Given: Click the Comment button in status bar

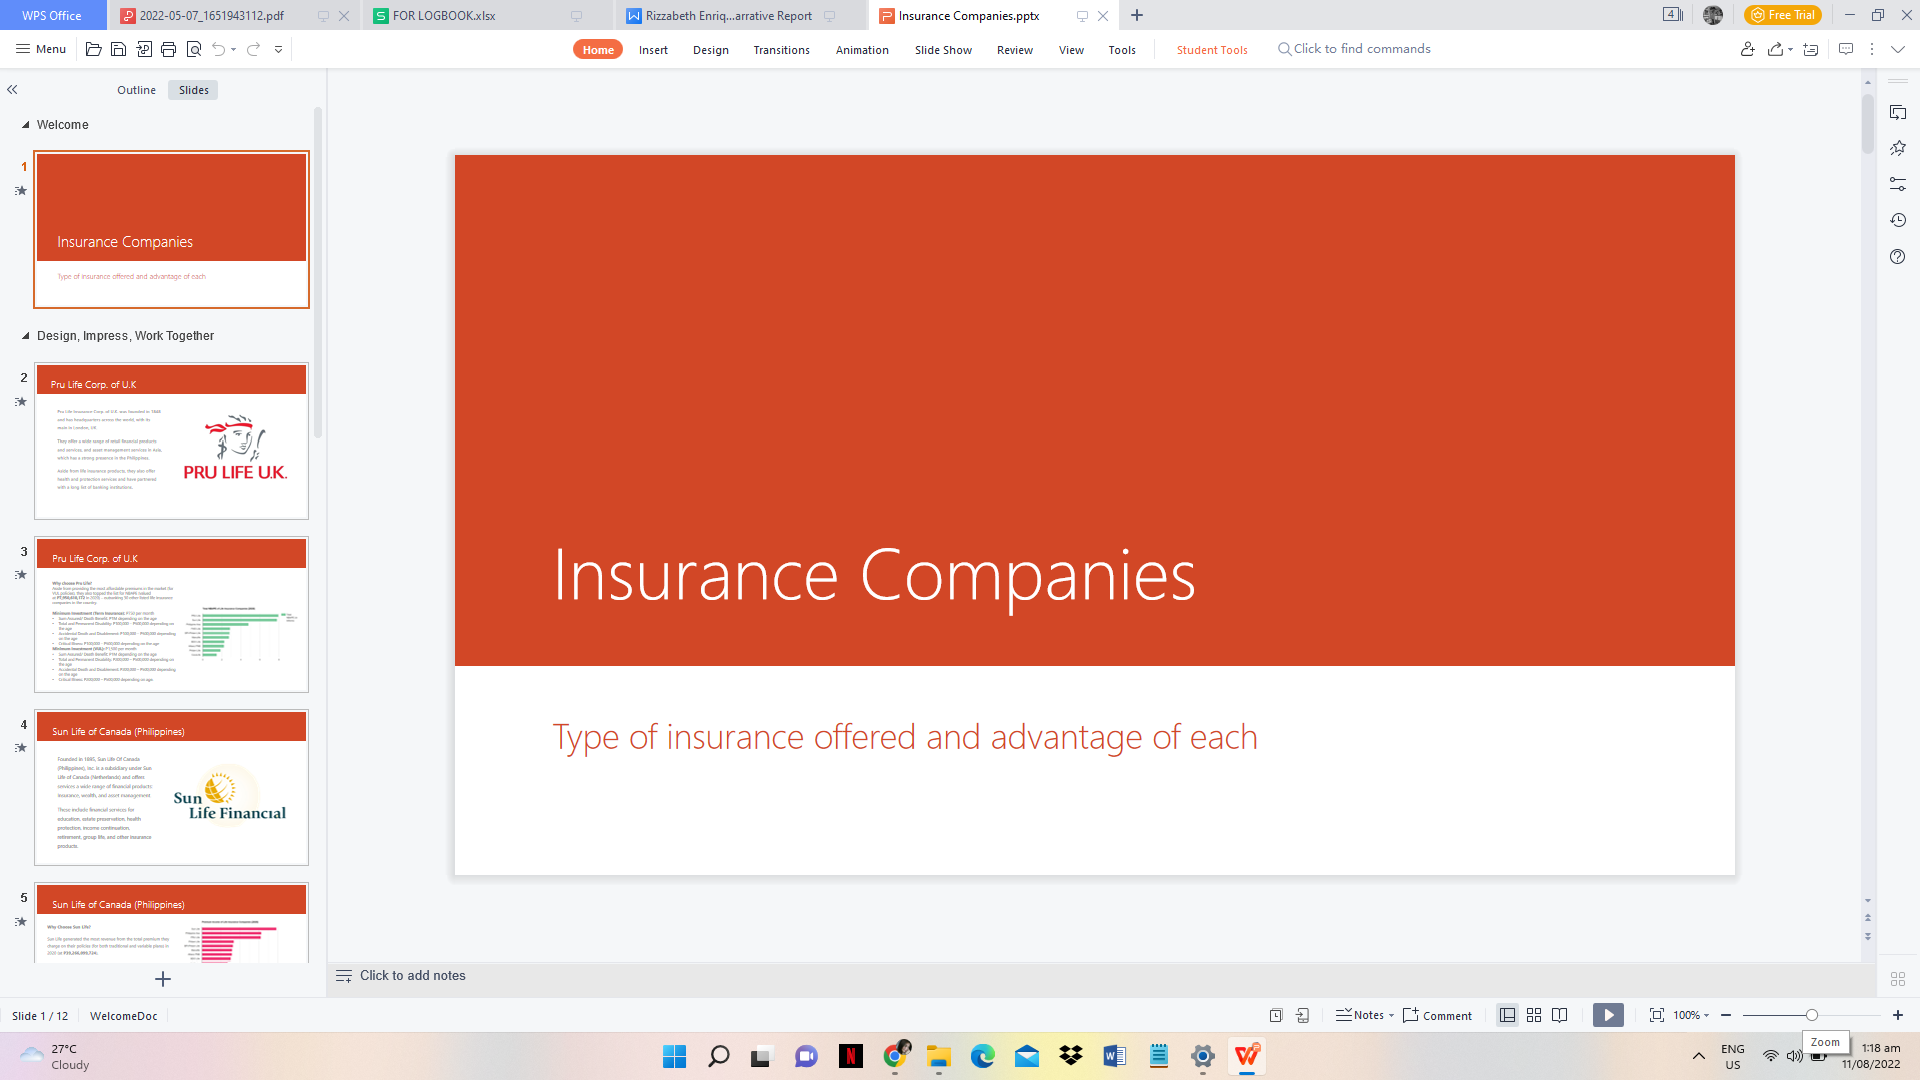Looking at the screenshot, I should click(1437, 1015).
